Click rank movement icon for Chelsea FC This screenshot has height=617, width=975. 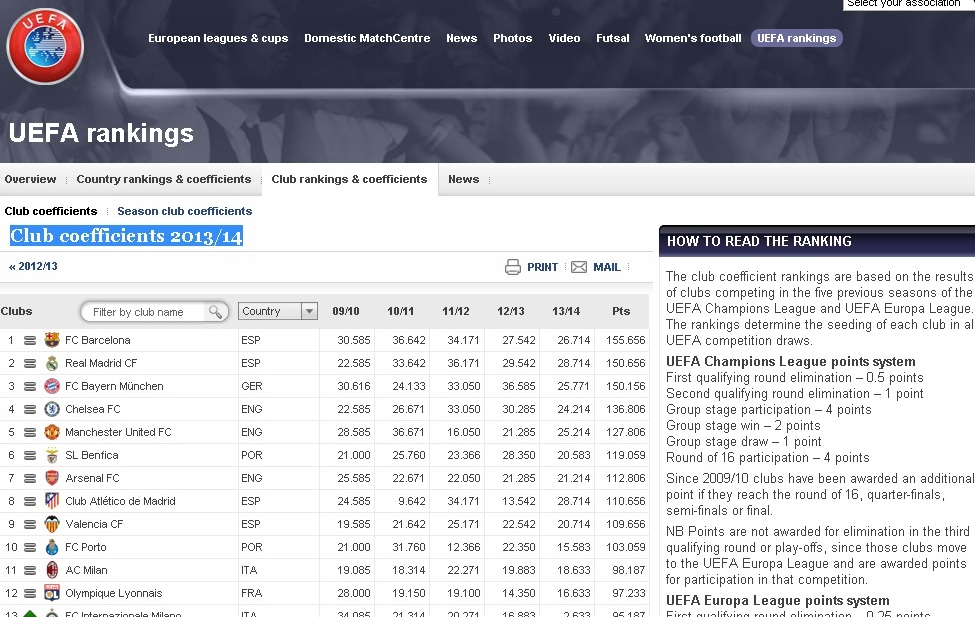point(30,409)
